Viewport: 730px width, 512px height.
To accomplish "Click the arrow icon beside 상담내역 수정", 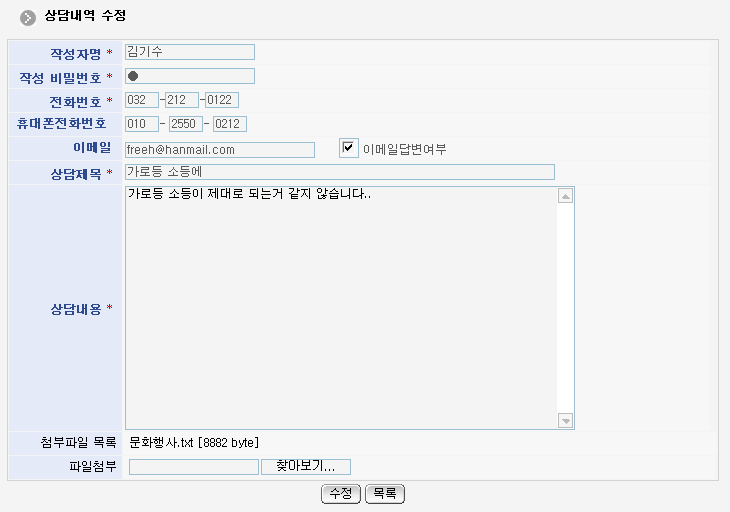I will pos(28,18).
